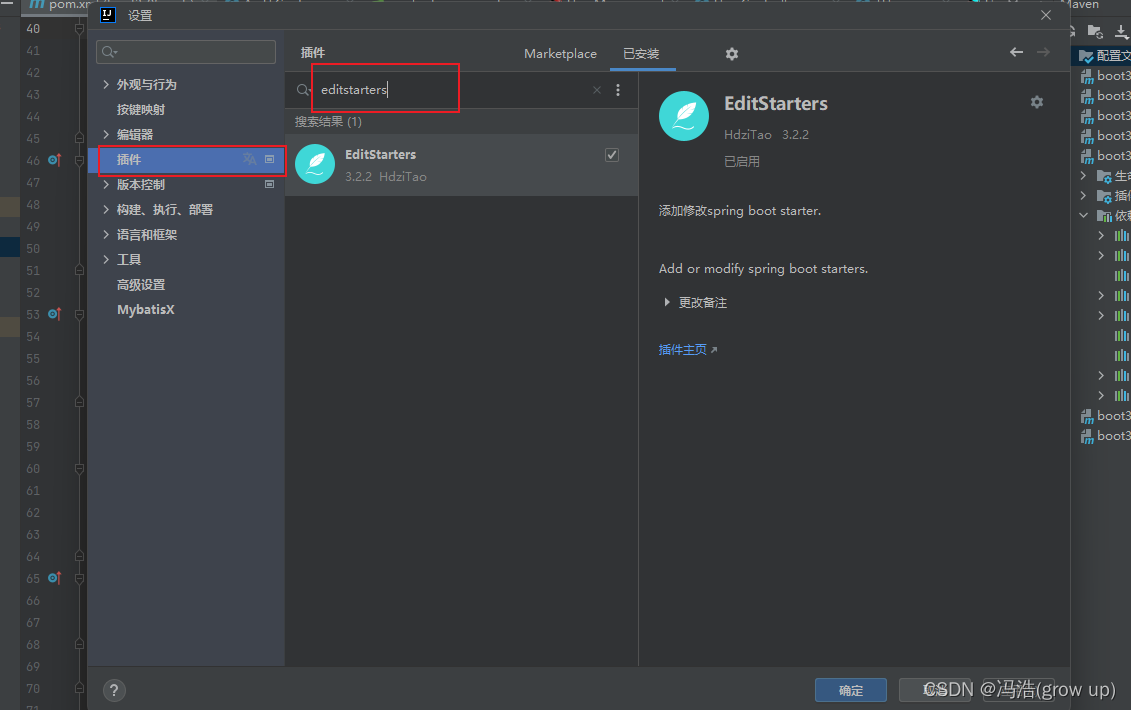Click EditStarters icon in results list
1131x710 pixels.
pos(315,165)
